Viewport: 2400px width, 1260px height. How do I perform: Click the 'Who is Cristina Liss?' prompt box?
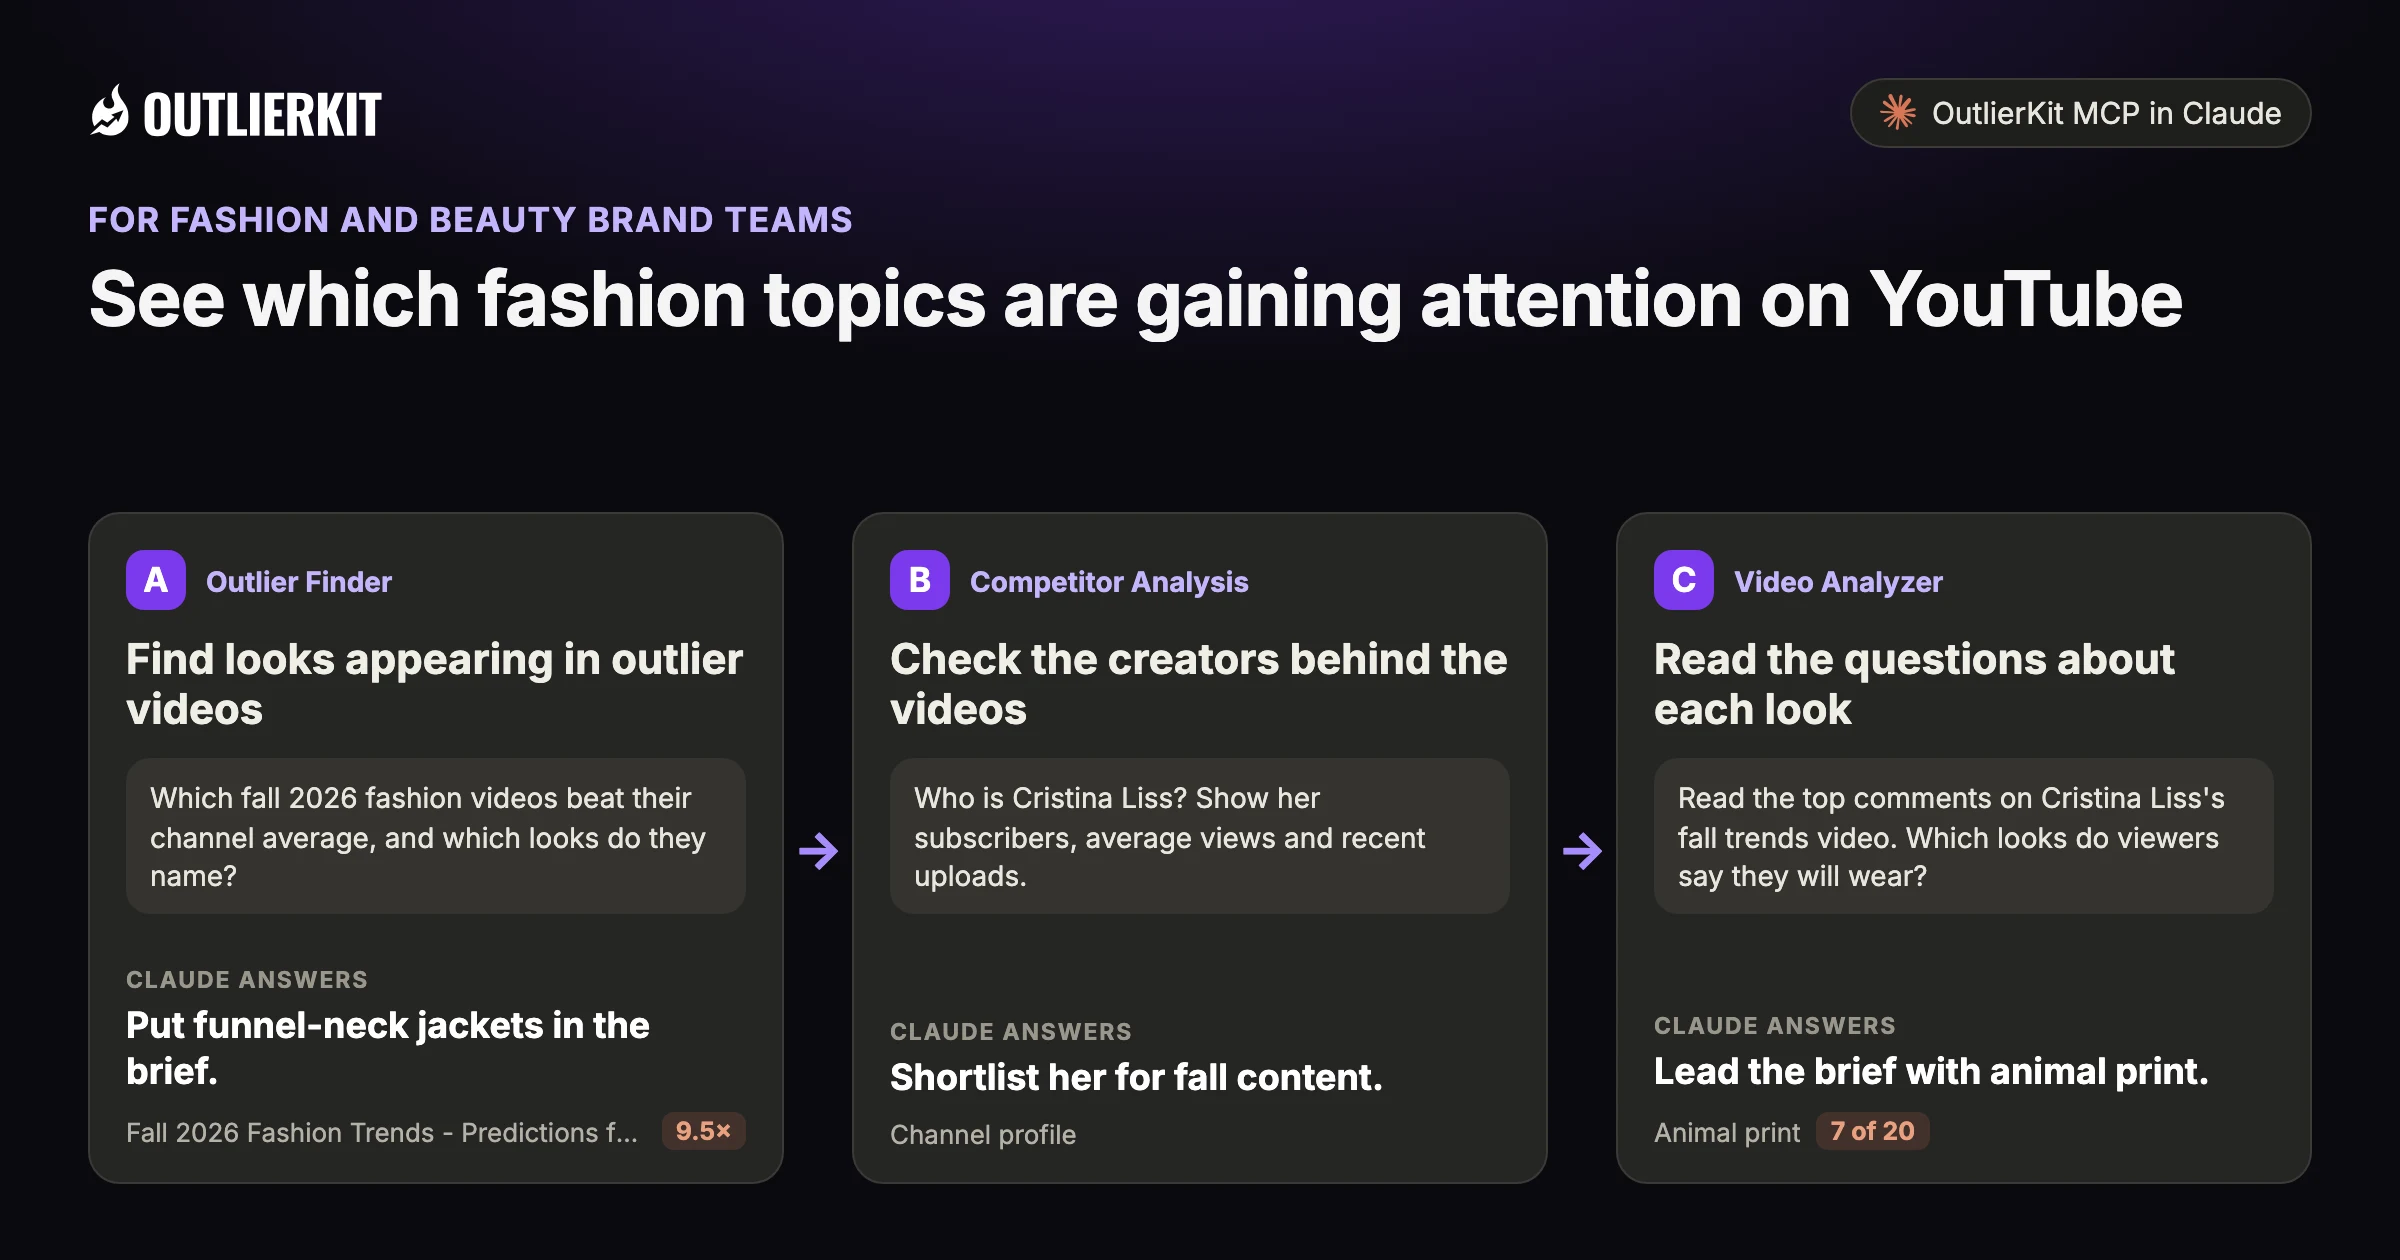(1200, 836)
